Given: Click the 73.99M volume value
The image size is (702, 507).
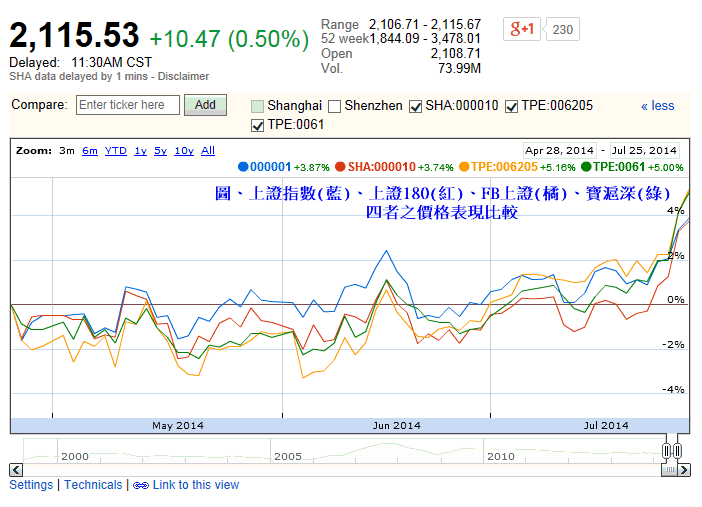Looking at the screenshot, I should [459, 69].
